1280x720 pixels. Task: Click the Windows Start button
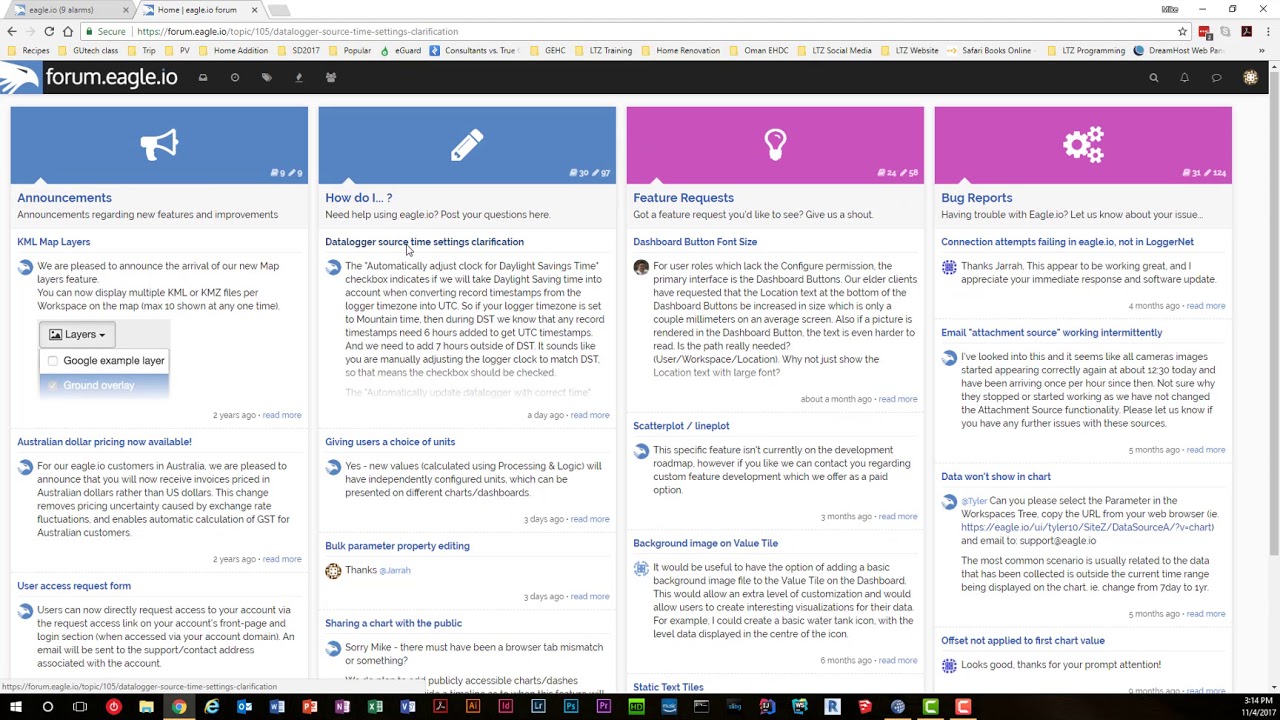15,707
